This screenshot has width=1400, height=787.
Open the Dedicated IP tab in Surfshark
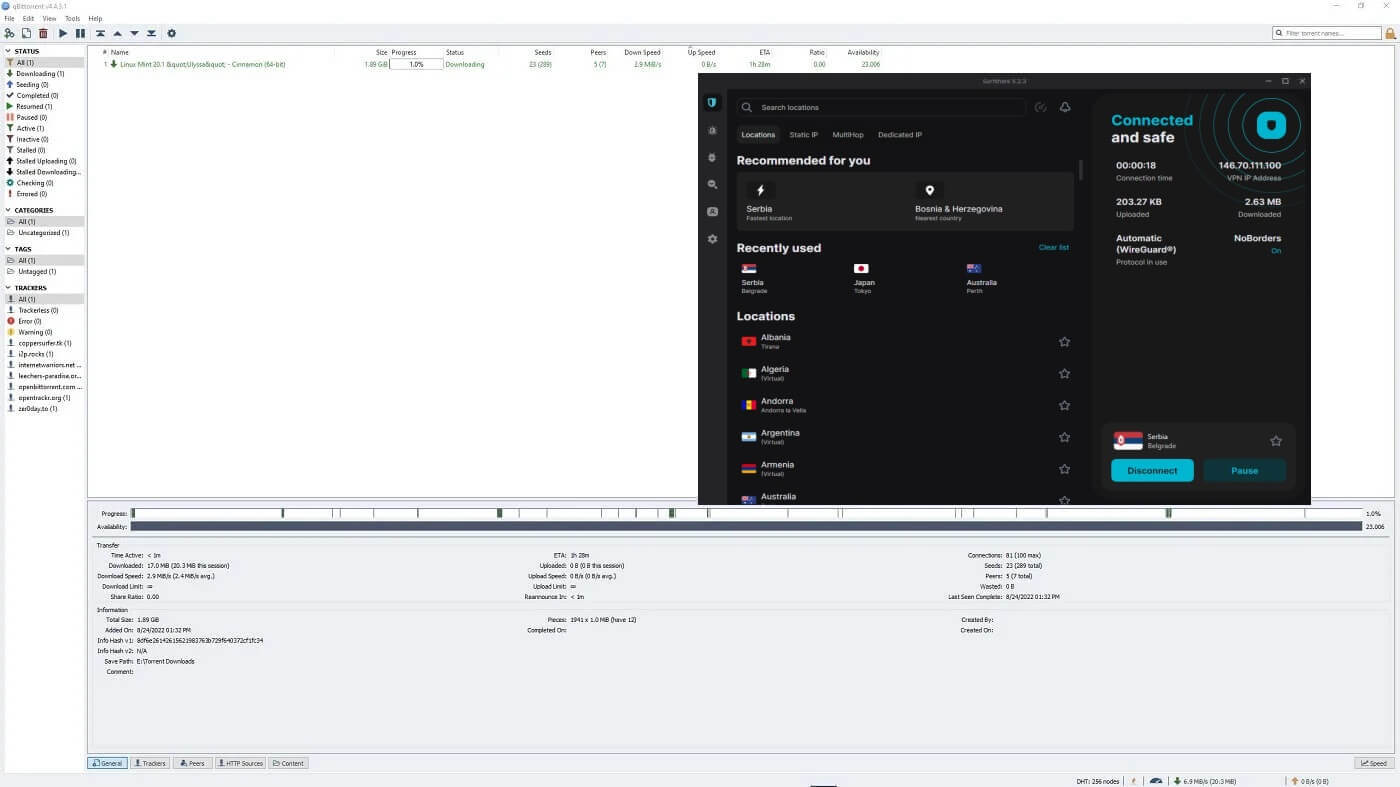(900, 135)
